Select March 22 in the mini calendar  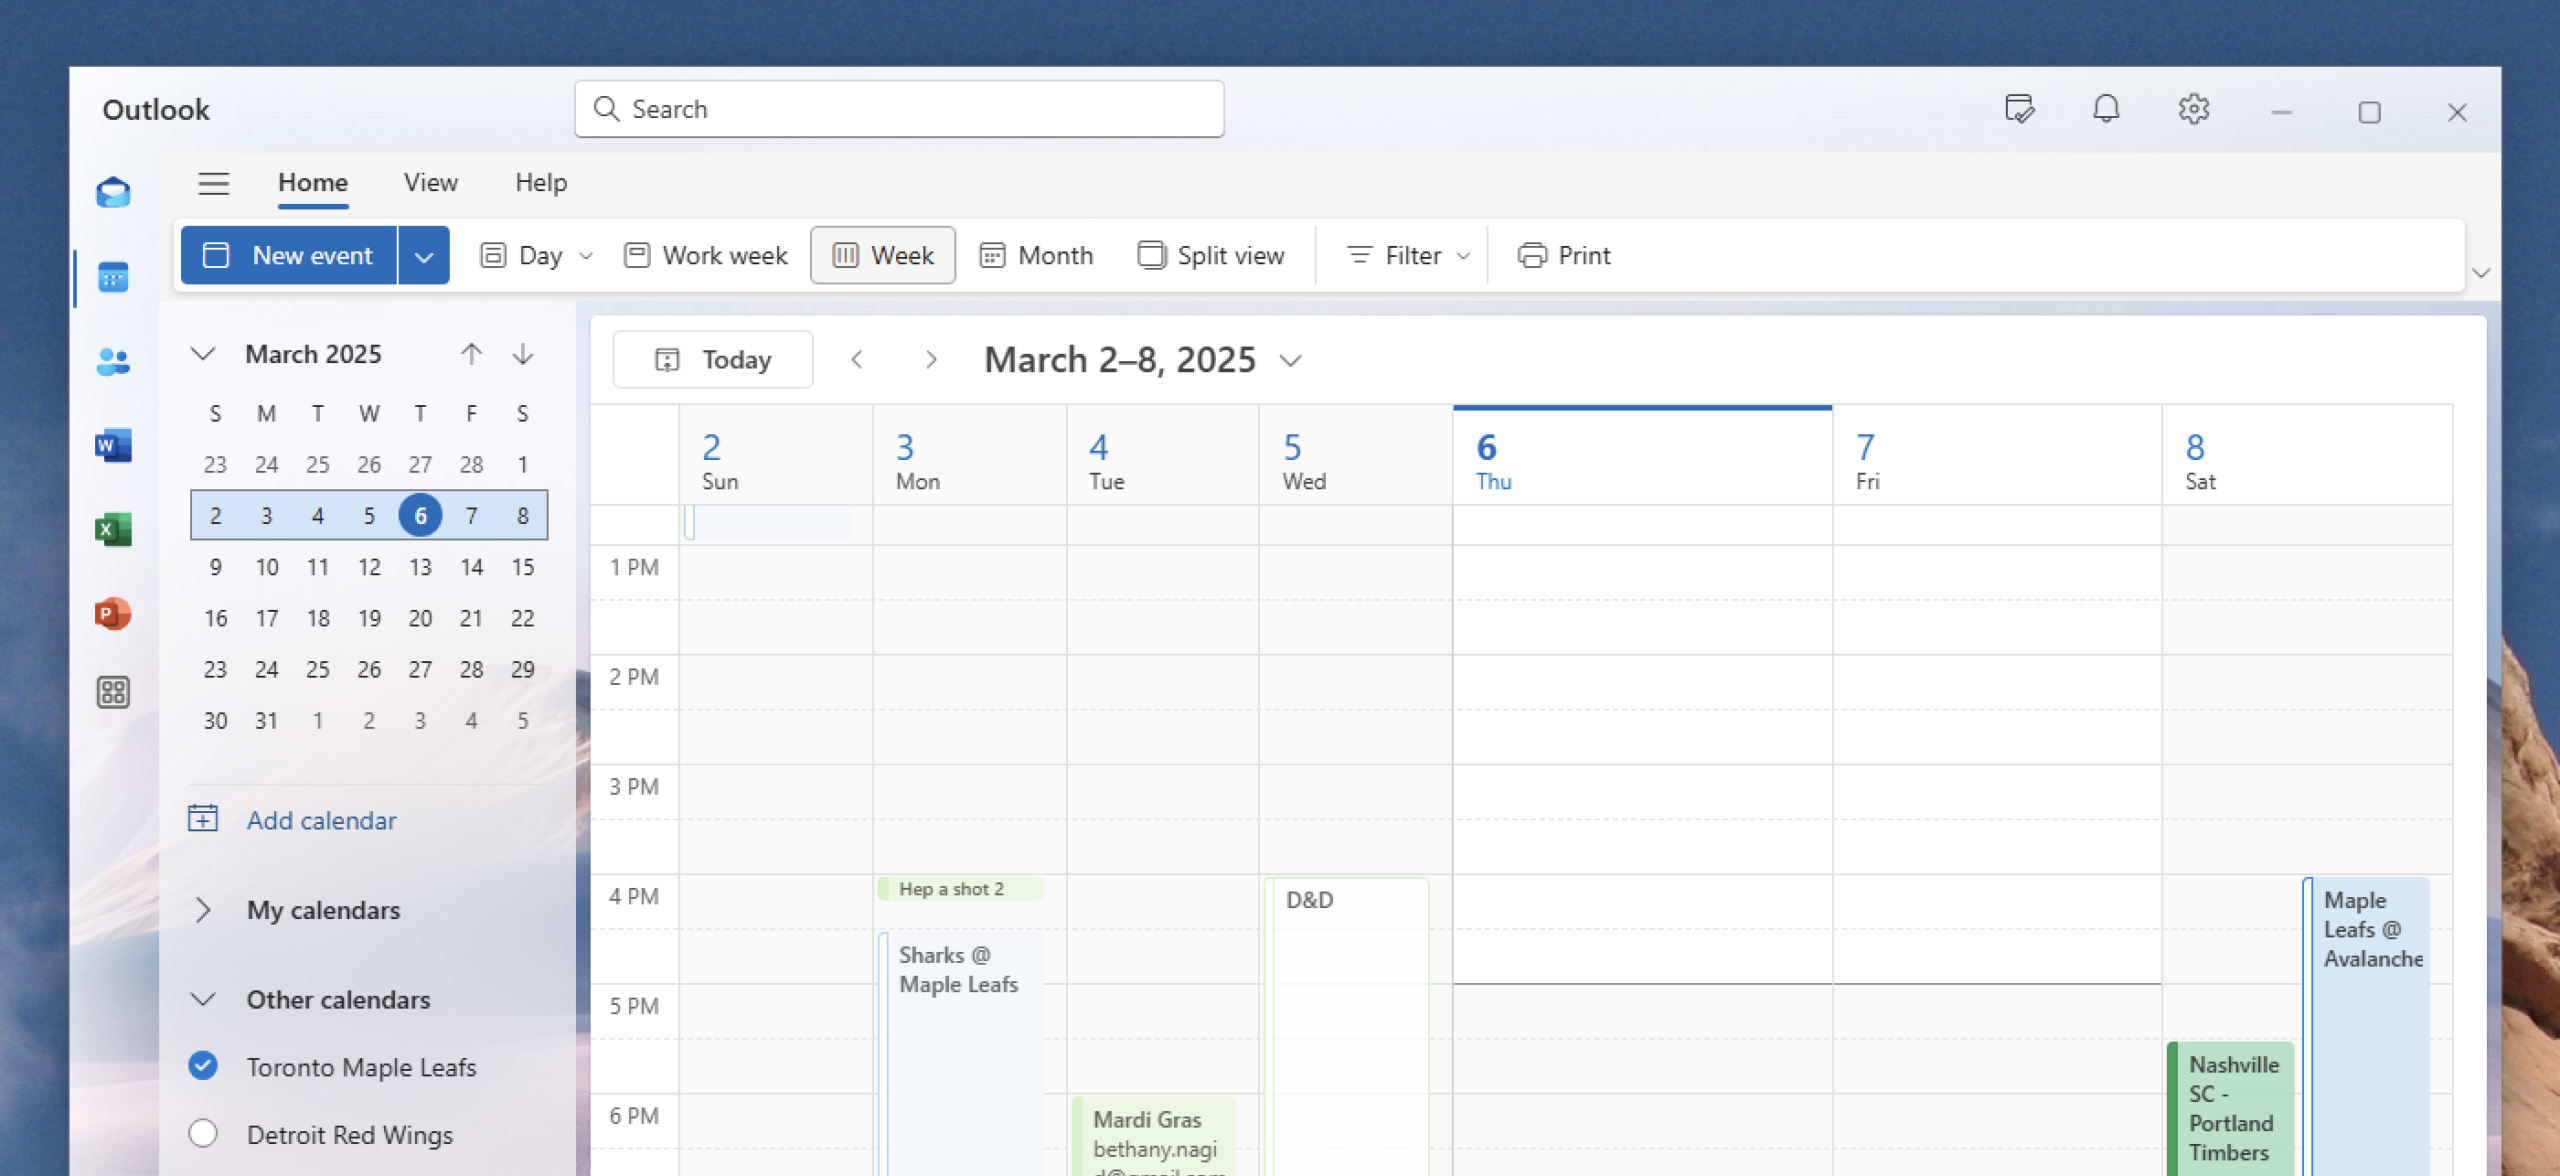pos(522,618)
